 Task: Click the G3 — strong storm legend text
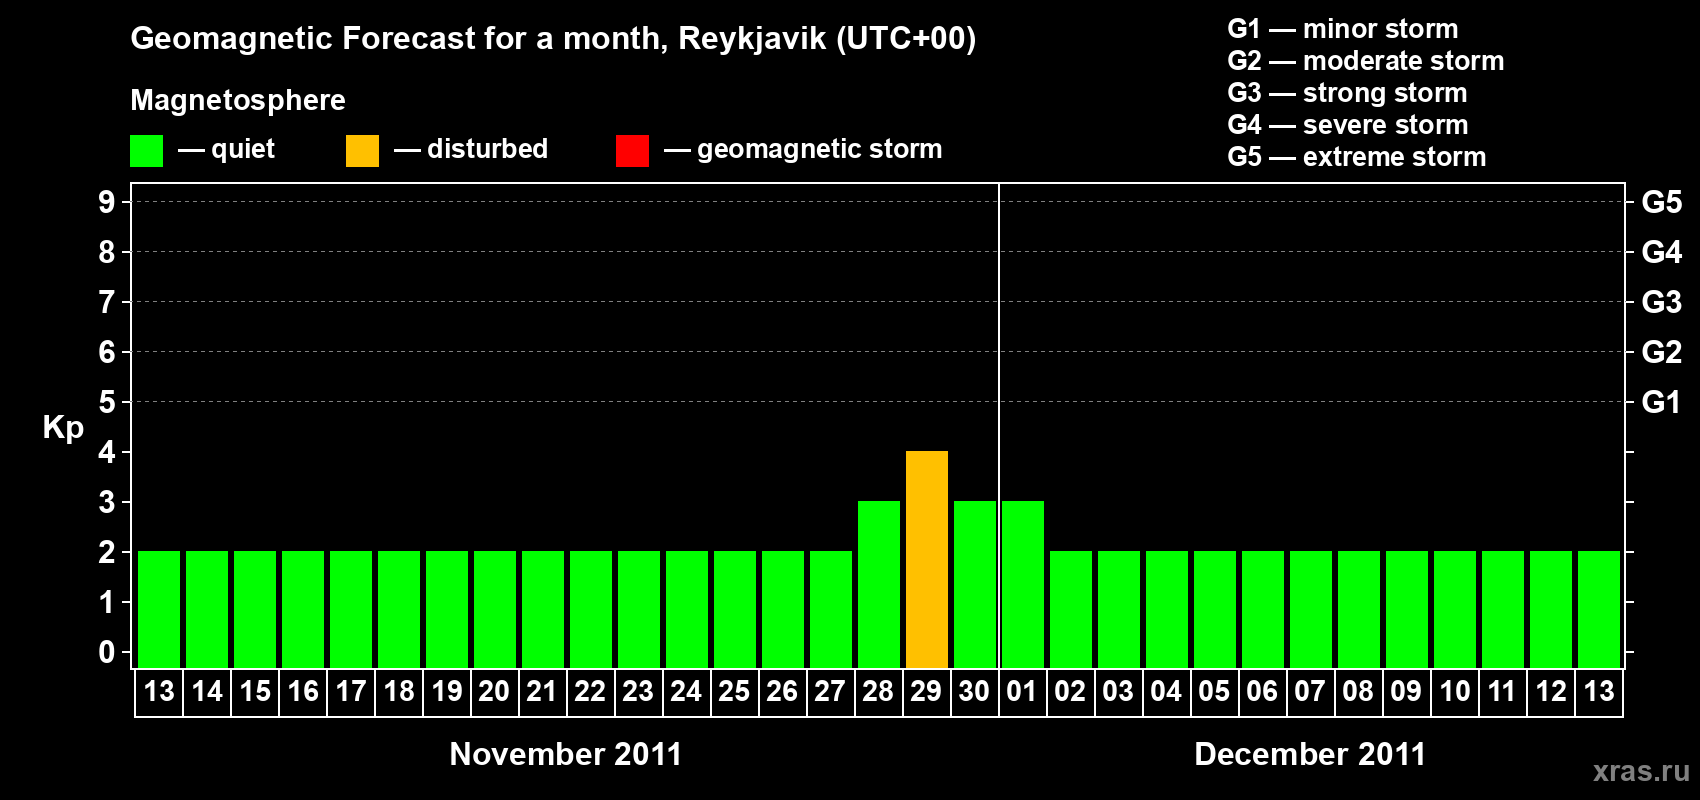pos(1347,93)
